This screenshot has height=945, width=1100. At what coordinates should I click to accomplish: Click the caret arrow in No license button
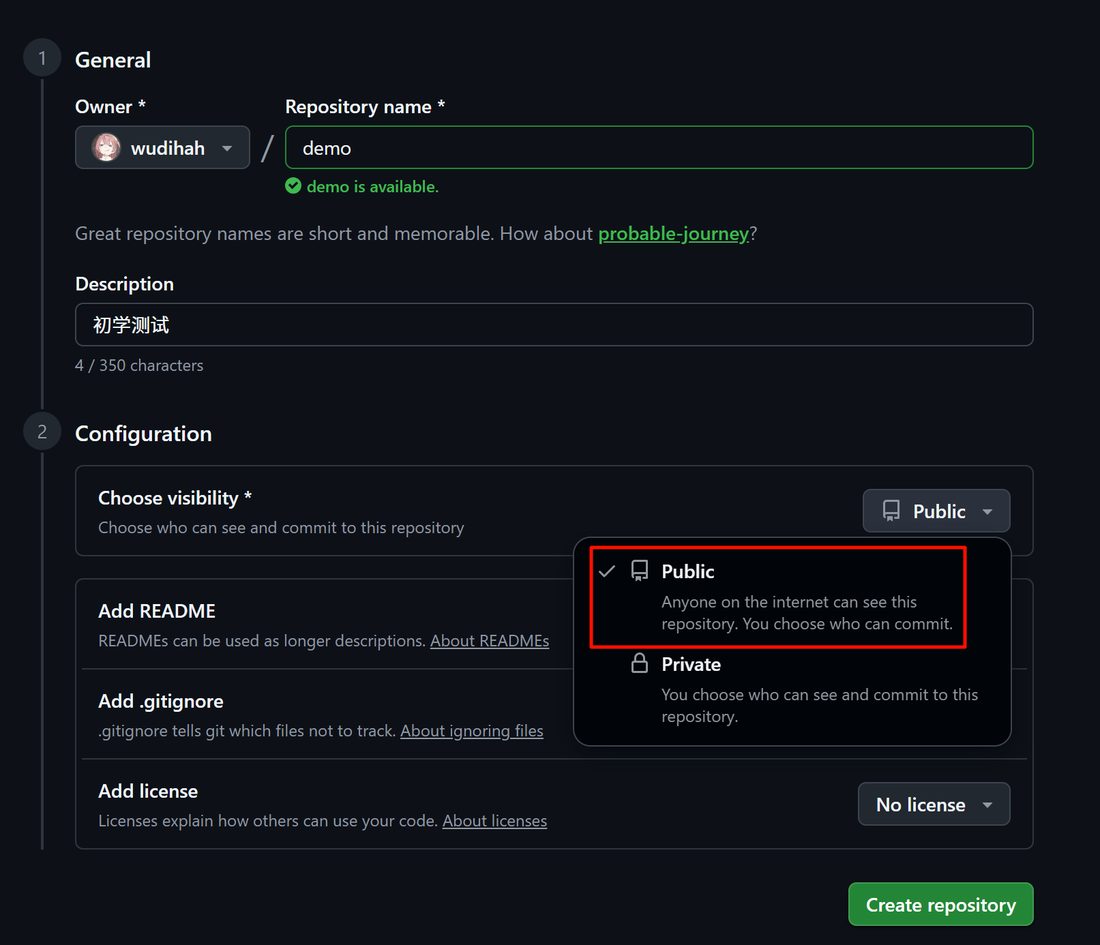(987, 805)
